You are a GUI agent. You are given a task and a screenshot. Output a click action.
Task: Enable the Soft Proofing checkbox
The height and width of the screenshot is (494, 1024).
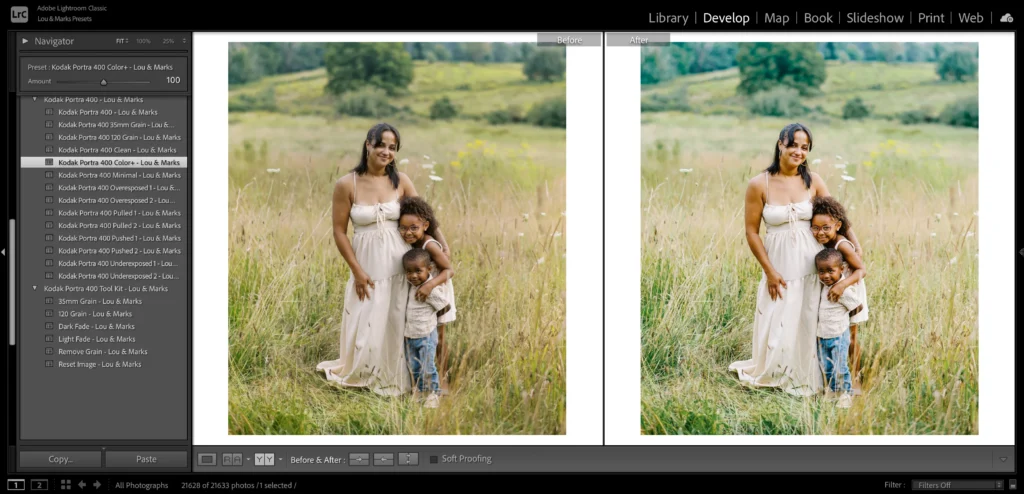(x=434, y=459)
